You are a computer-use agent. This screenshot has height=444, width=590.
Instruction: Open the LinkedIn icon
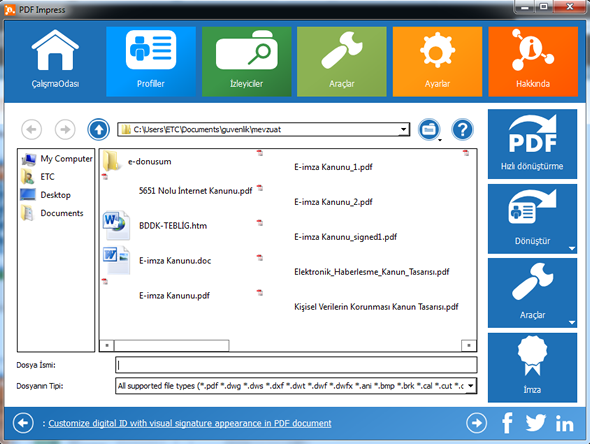tap(564, 423)
